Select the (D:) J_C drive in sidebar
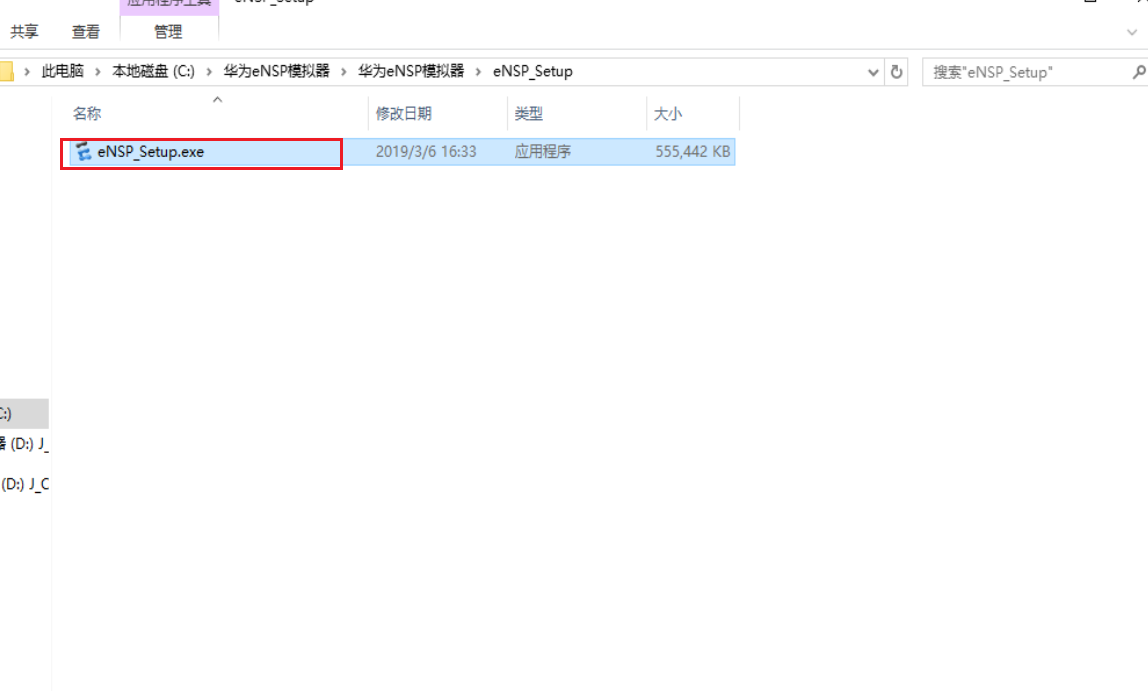Viewport: 1148px width, 691px height. [24, 484]
